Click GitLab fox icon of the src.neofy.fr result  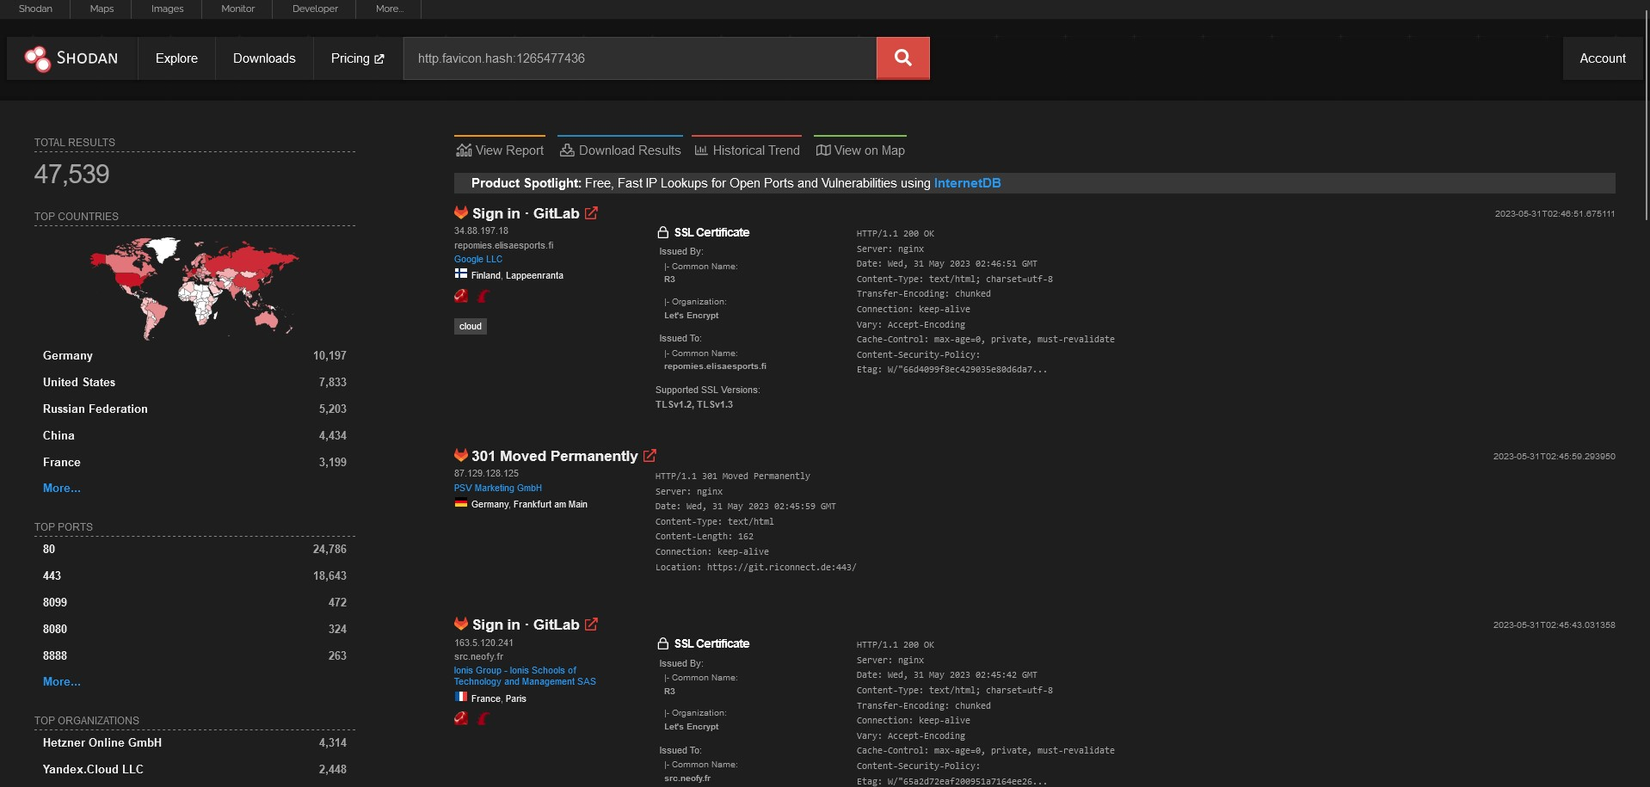tap(461, 624)
